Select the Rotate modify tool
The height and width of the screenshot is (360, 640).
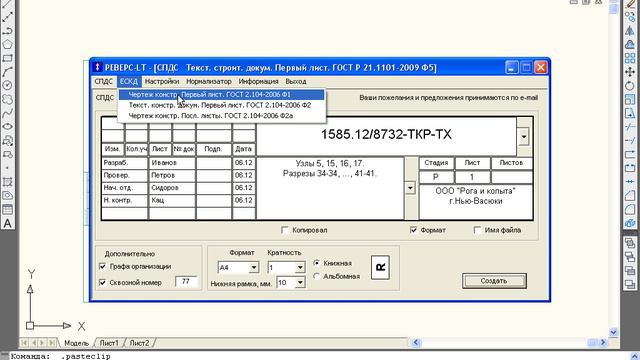630,86
